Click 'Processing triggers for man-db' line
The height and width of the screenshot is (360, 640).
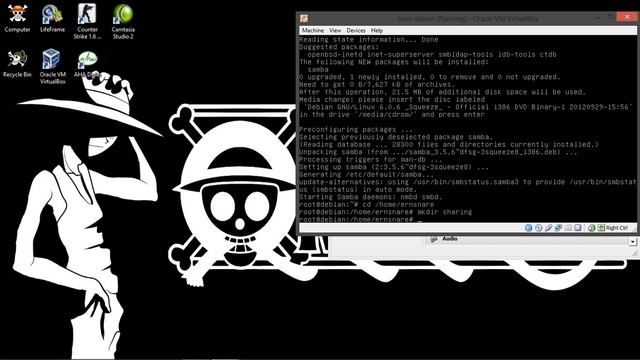pyautogui.click(x=371, y=159)
